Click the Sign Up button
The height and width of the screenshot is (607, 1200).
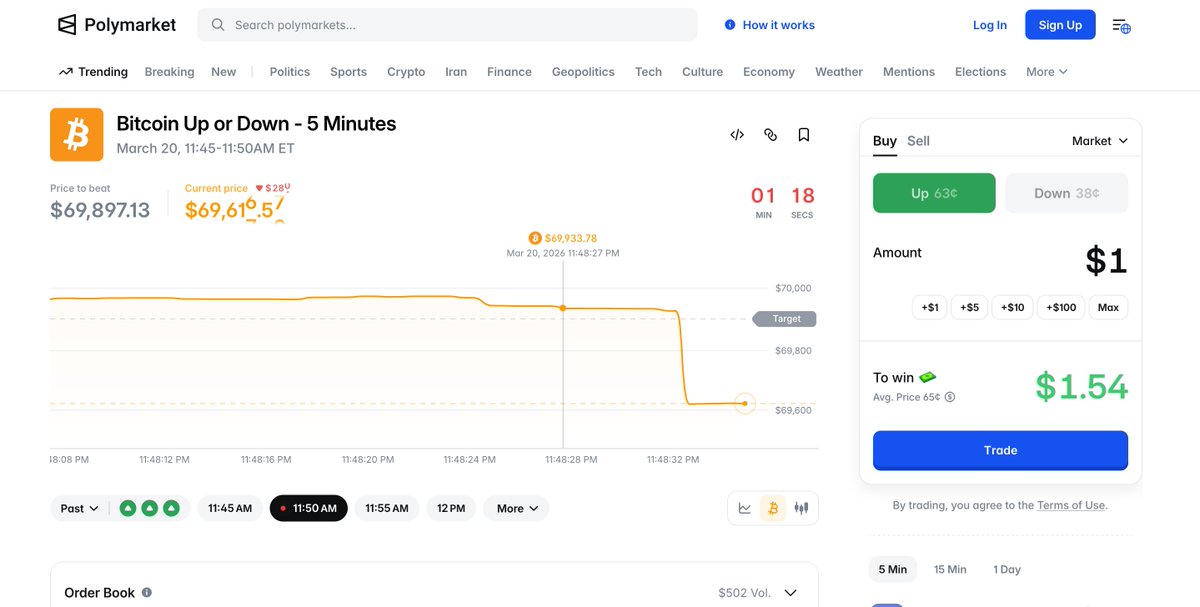pos(1060,25)
